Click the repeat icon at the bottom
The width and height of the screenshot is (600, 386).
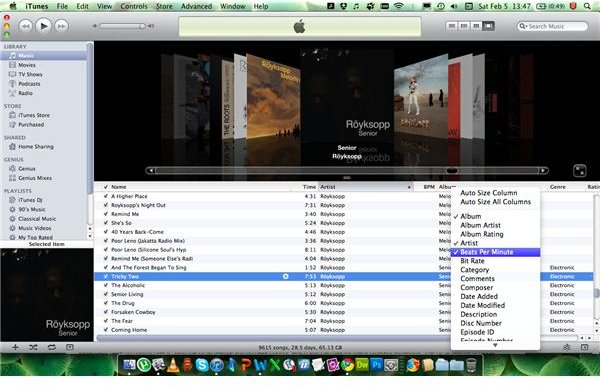[x=52, y=347]
